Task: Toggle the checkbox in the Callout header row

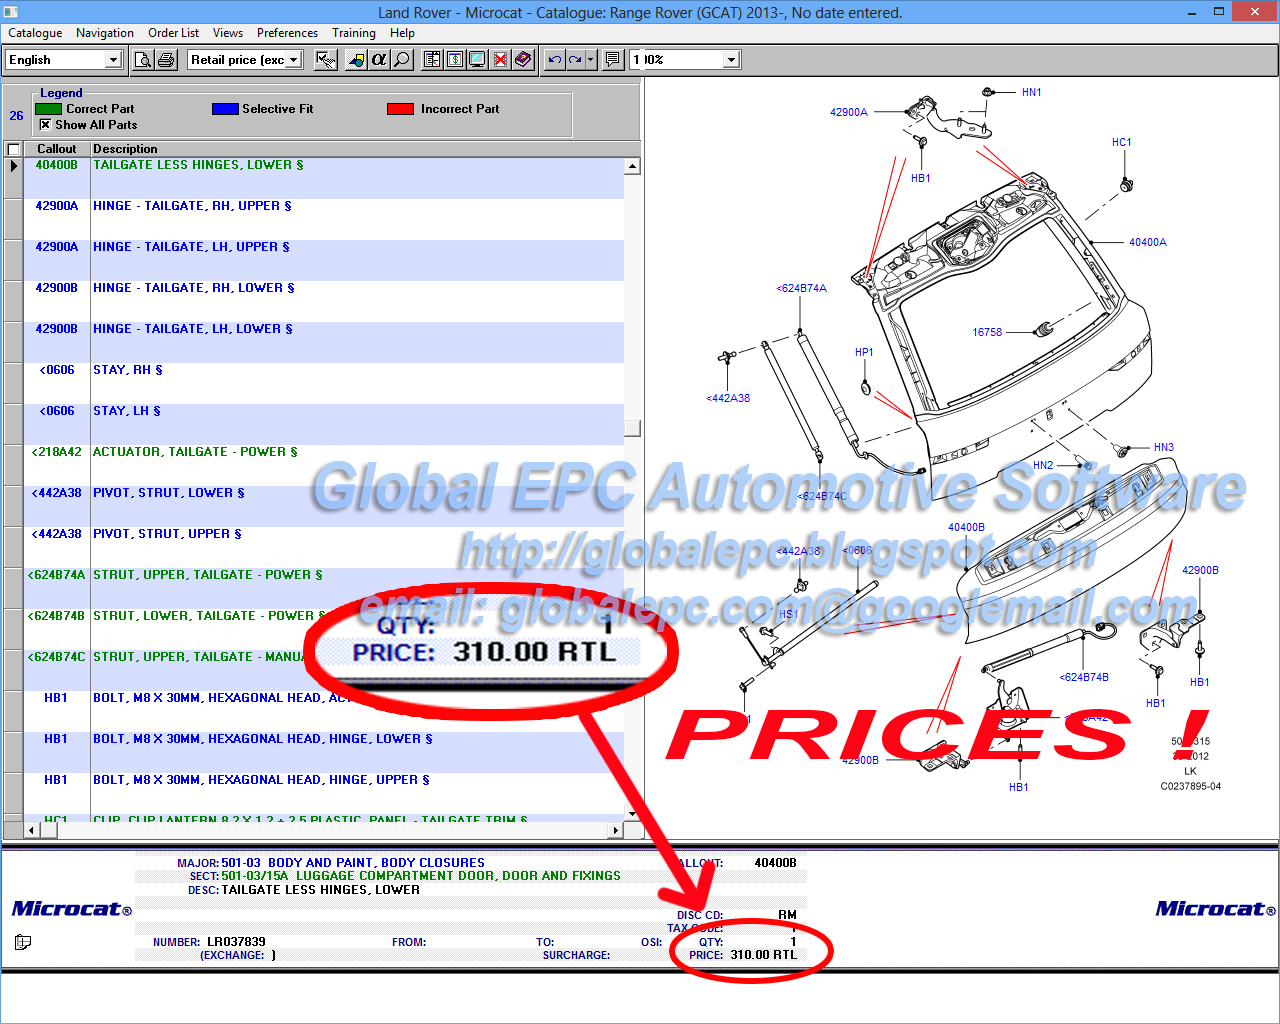Action: pos(13,149)
